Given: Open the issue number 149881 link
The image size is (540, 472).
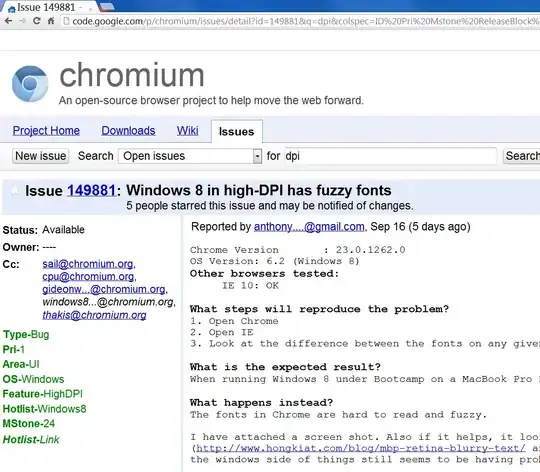Looking at the screenshot, I should click(91, 191).
